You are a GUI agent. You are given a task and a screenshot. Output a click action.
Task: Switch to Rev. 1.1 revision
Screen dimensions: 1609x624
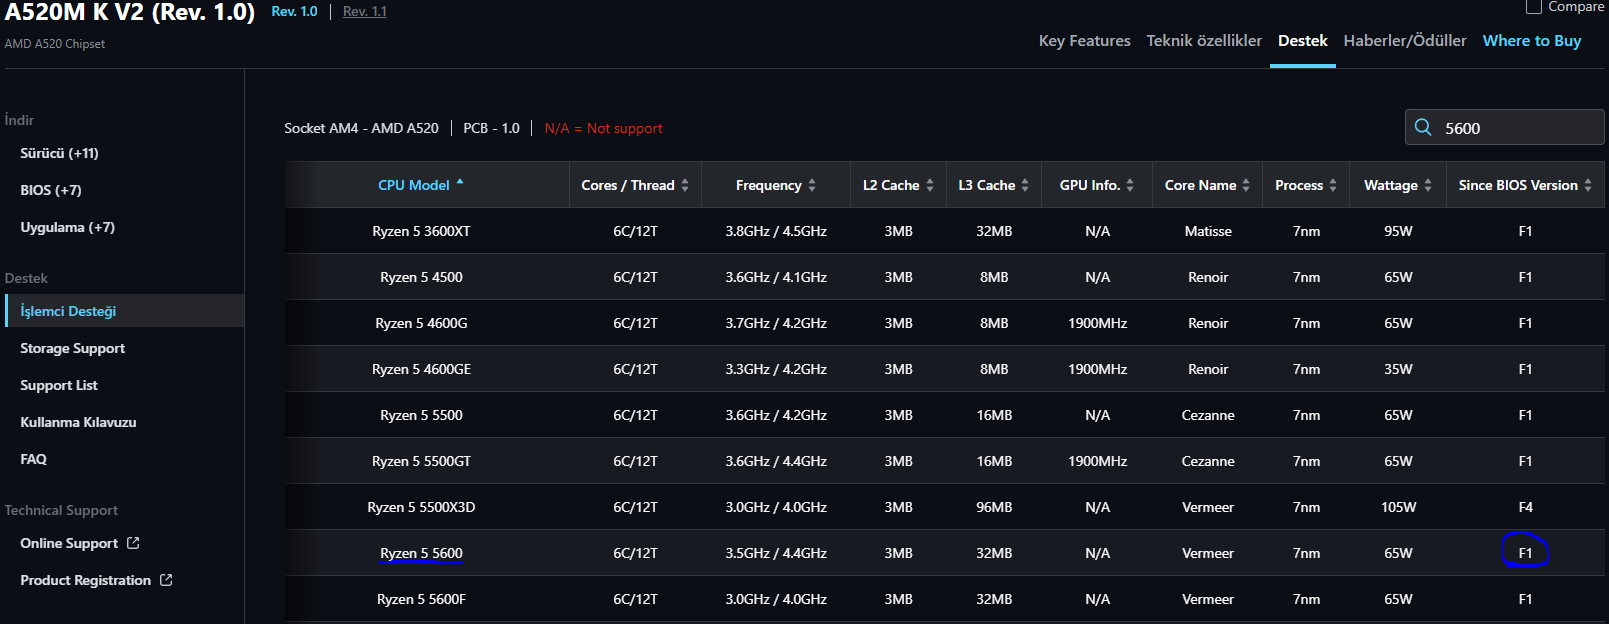pyautogui.click(x=364, y=11)
